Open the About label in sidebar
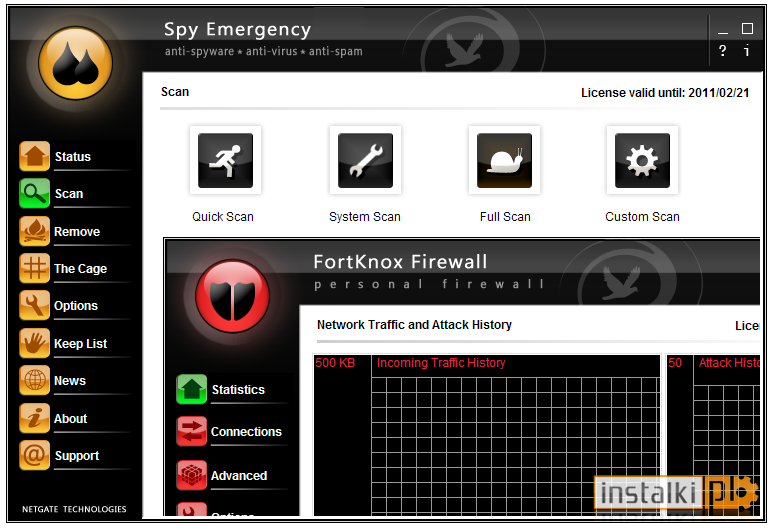This screenshot has width=771, height=530. coord(70,419)
